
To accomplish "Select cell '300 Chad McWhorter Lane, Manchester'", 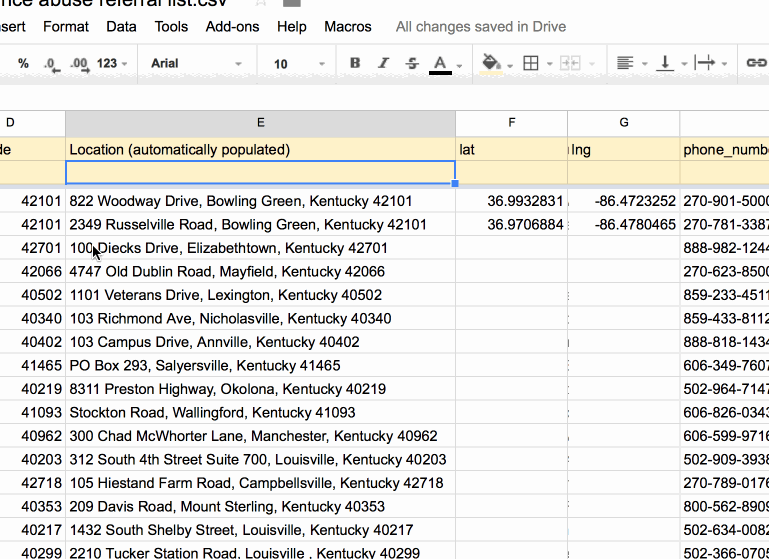I will [x=260, y=436].
